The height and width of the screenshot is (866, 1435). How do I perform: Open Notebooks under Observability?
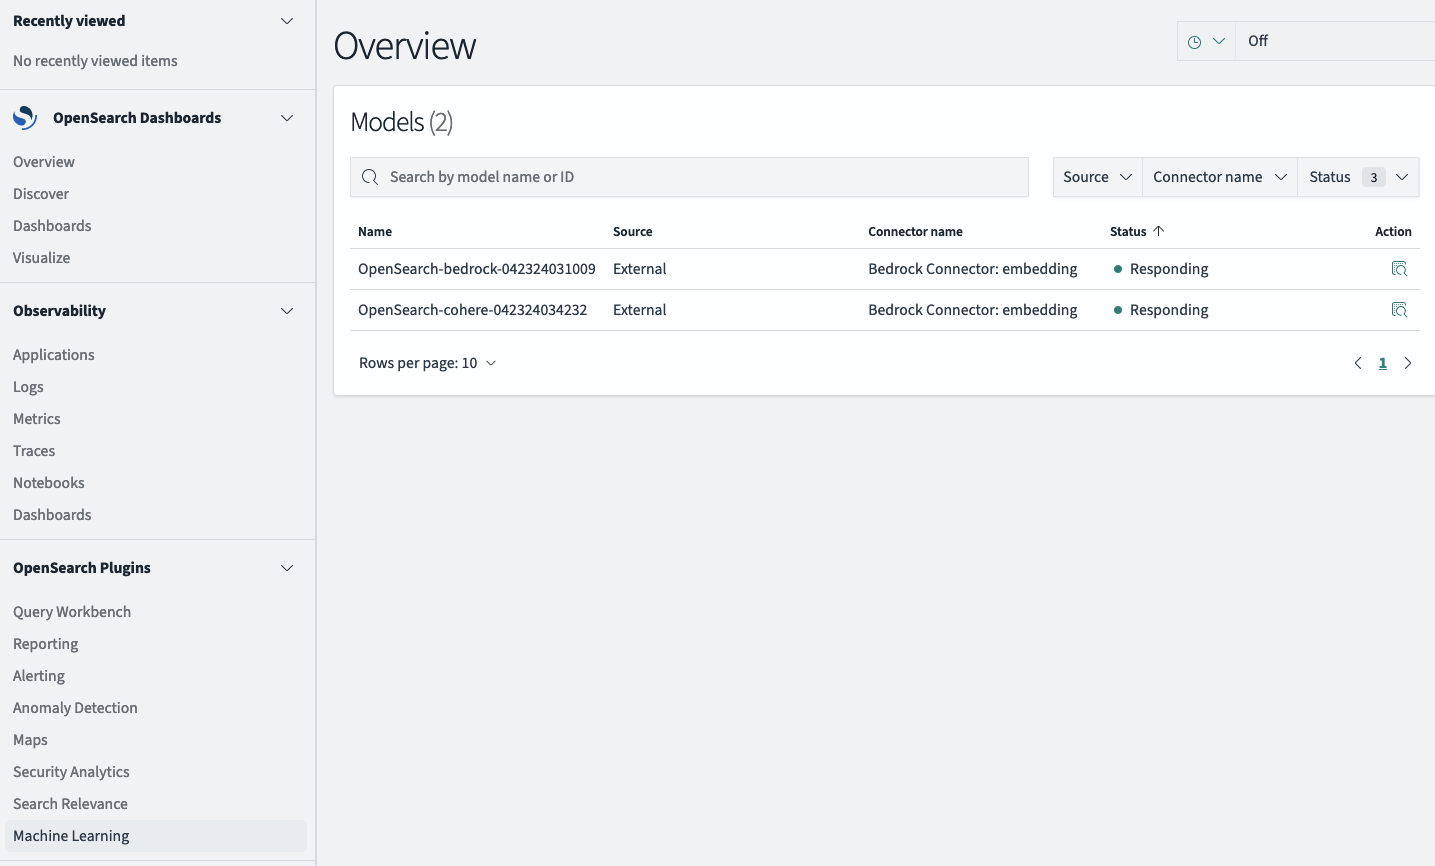coord(49,483)
